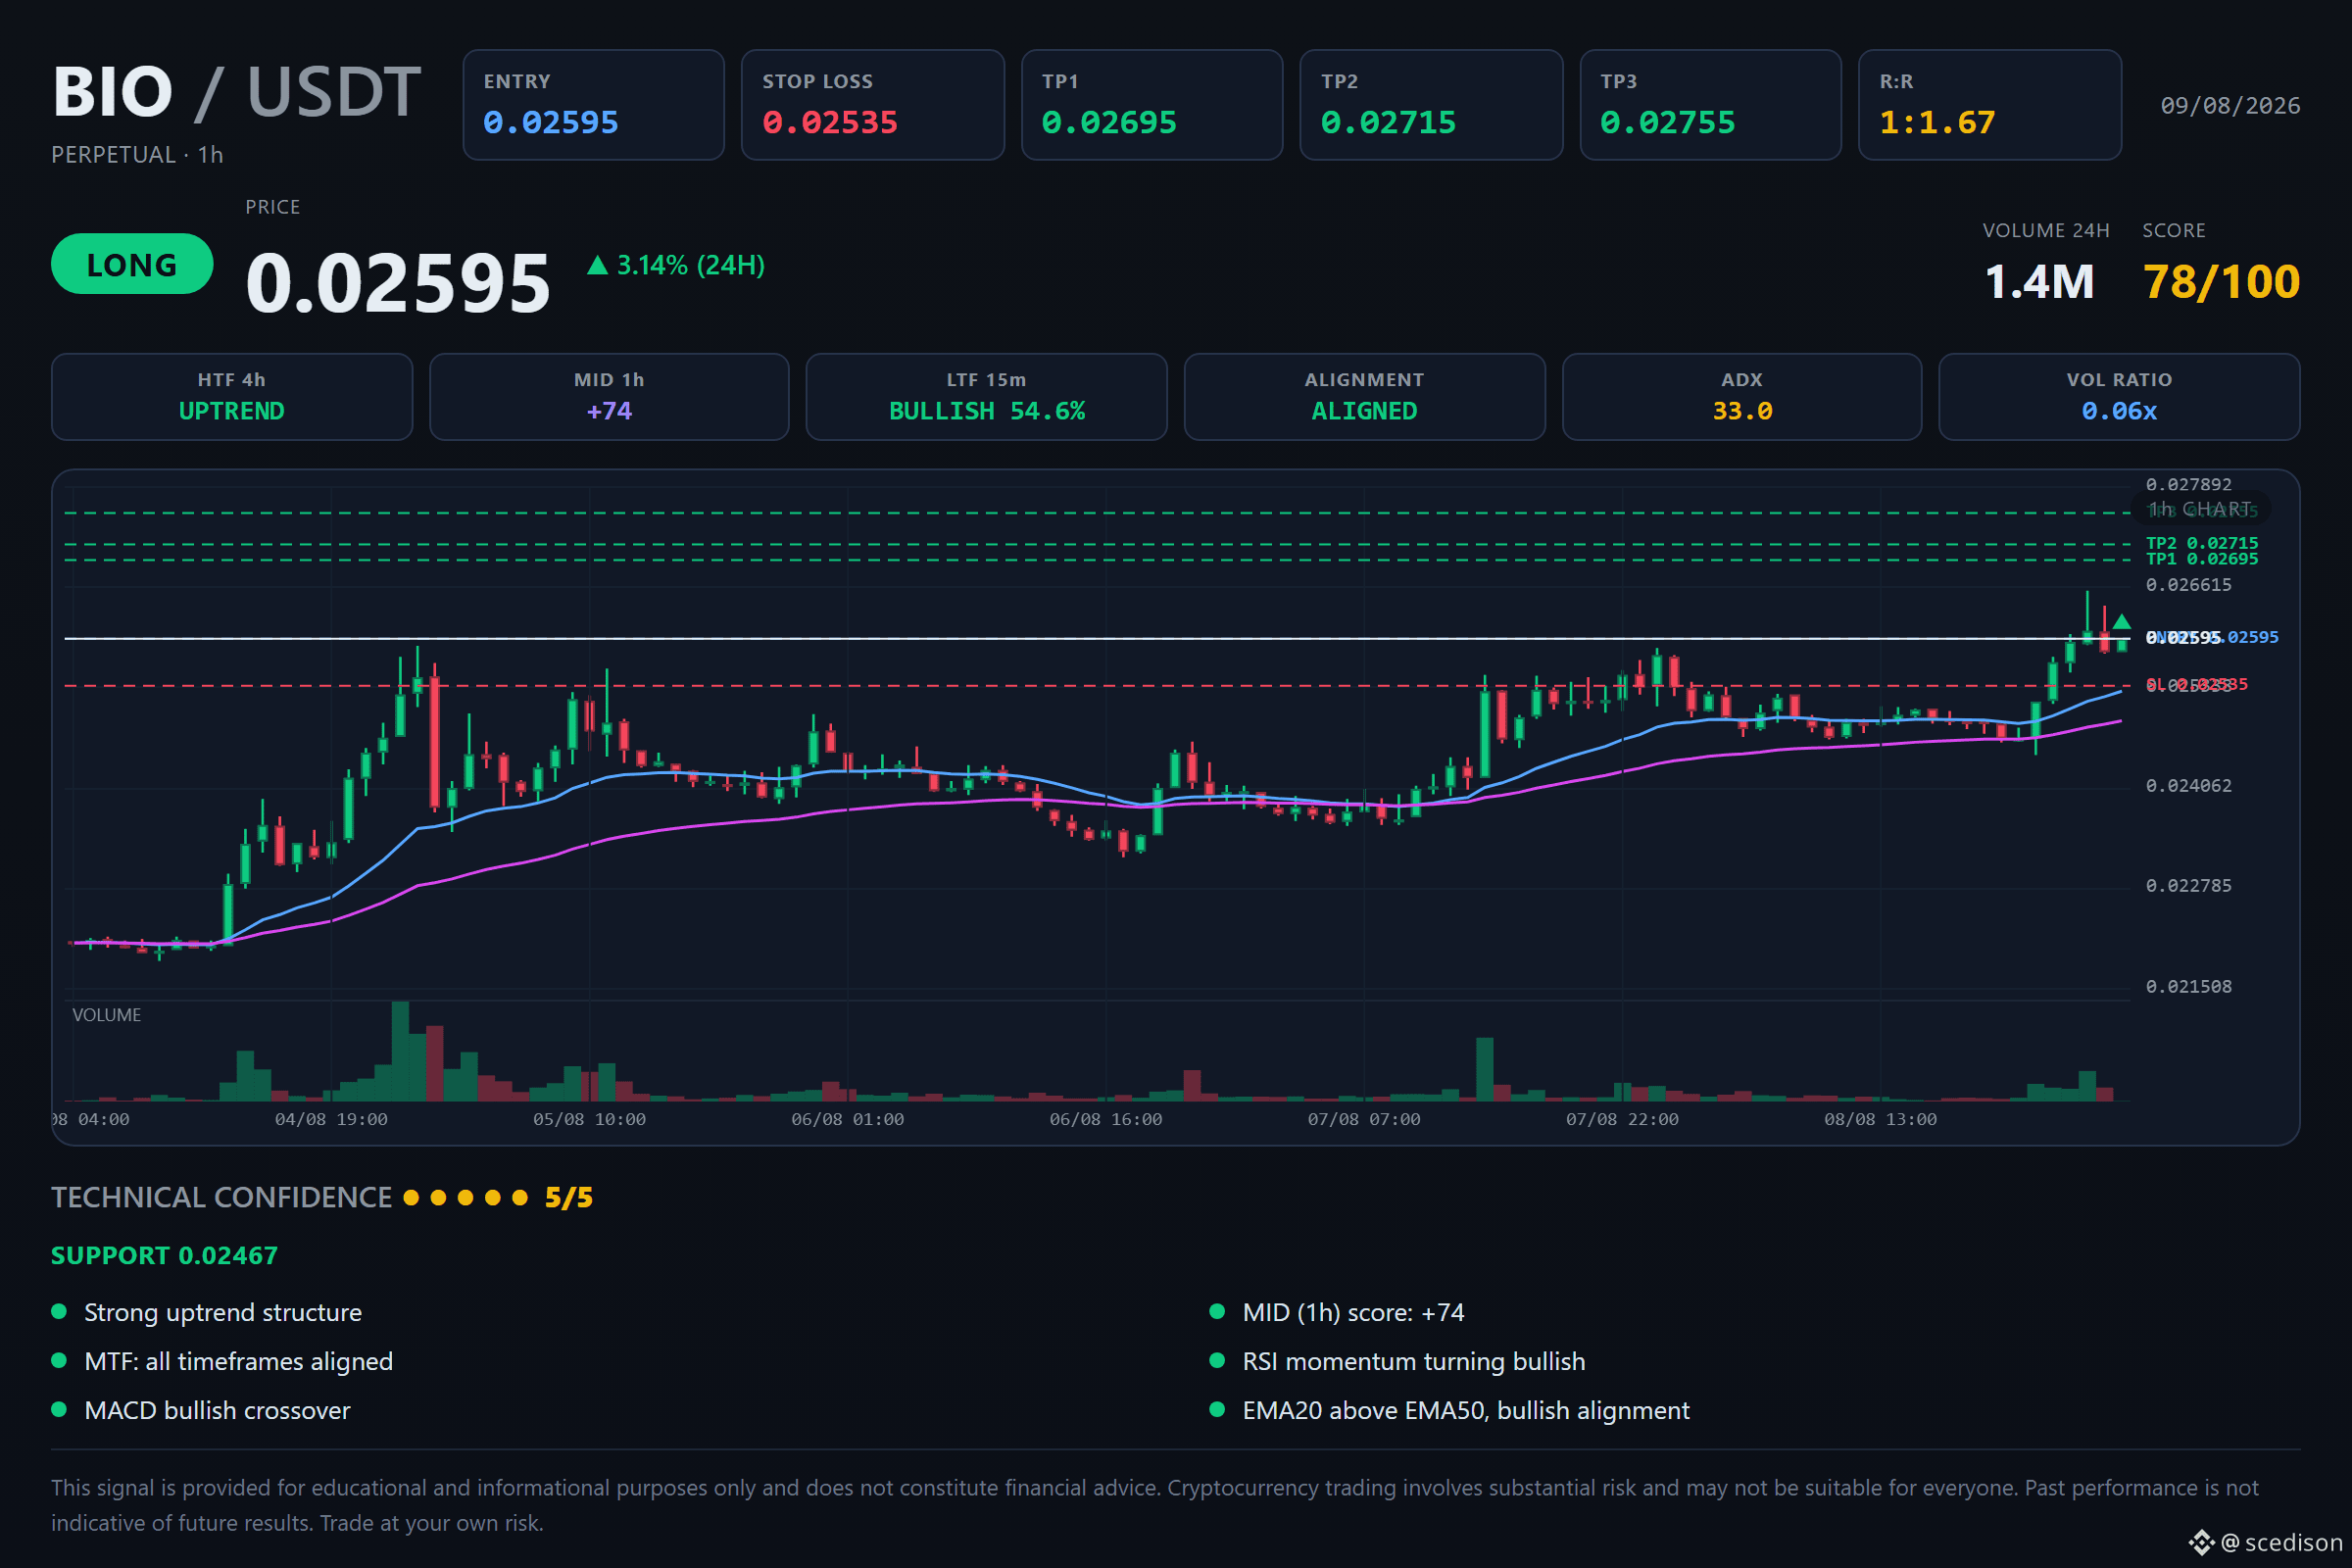Select the VOL RATIO 0.06x tile
The image size is (2352, 1568).
tap(2119, 397)
